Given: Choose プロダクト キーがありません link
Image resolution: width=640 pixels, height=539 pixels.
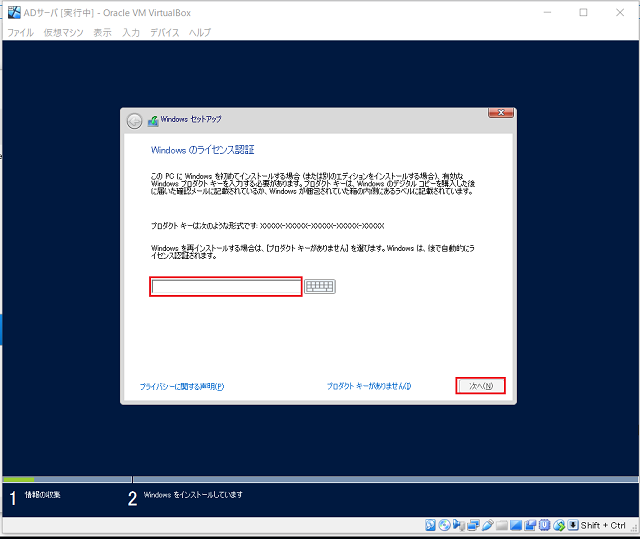Looking at the screenshot, I should tap(369, 386).
